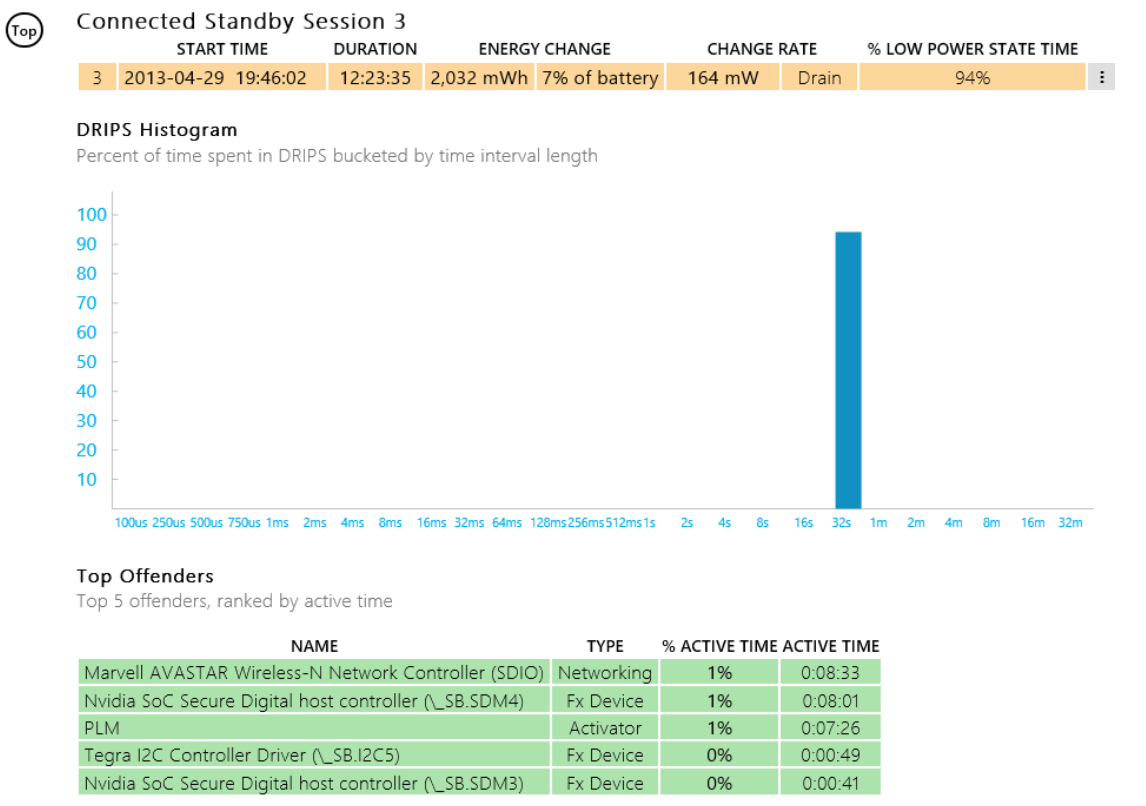This screenshot has width=1146, height=806.
Task: Select the 2,032 mWh energy change cell
Action: click(479, 78)
